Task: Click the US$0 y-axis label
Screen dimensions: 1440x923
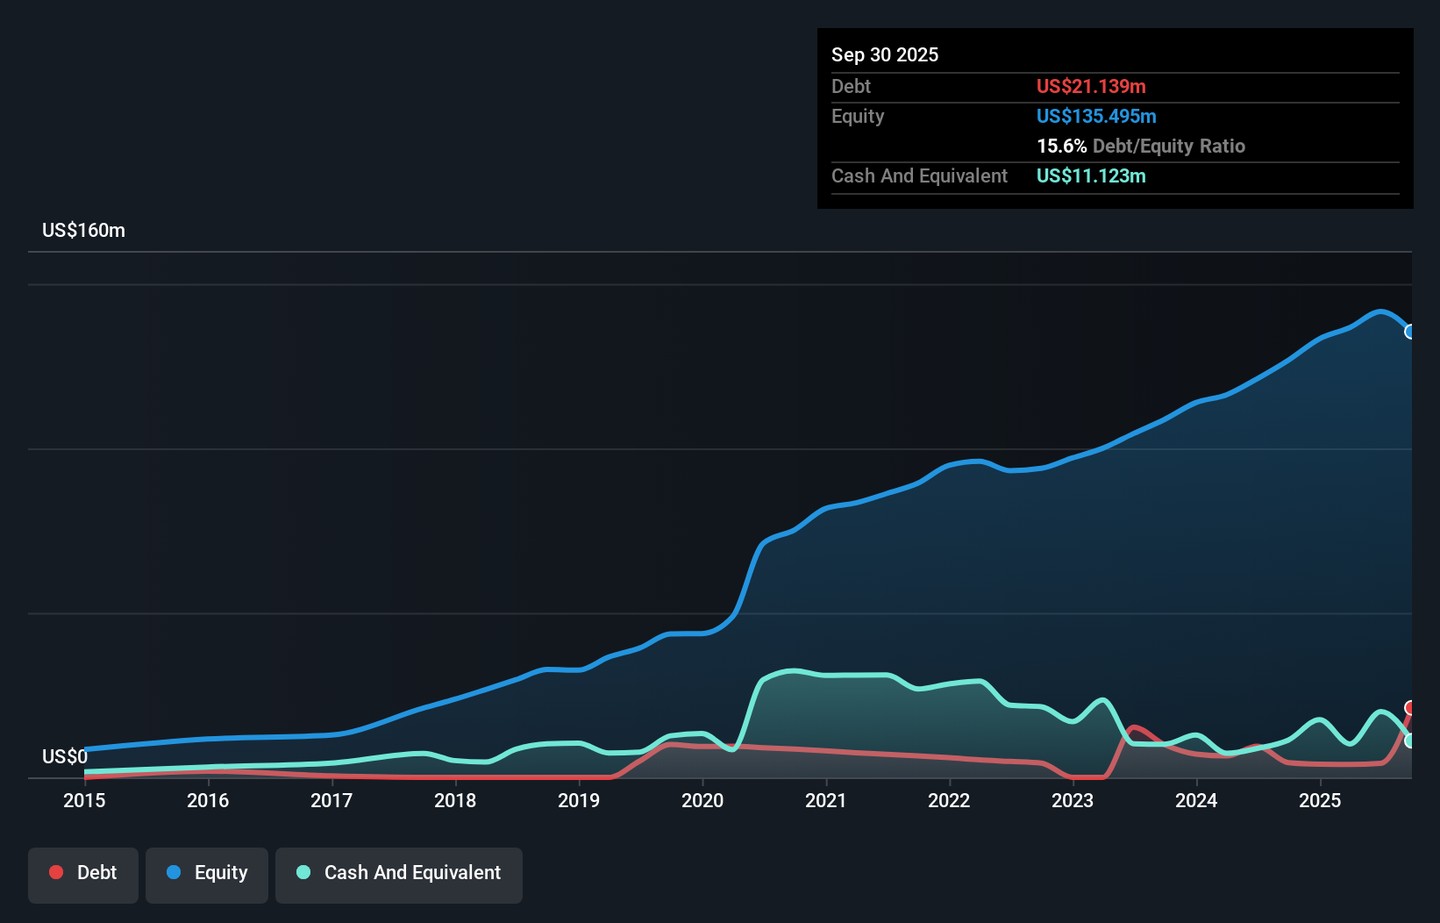Action: pos(64,757)
